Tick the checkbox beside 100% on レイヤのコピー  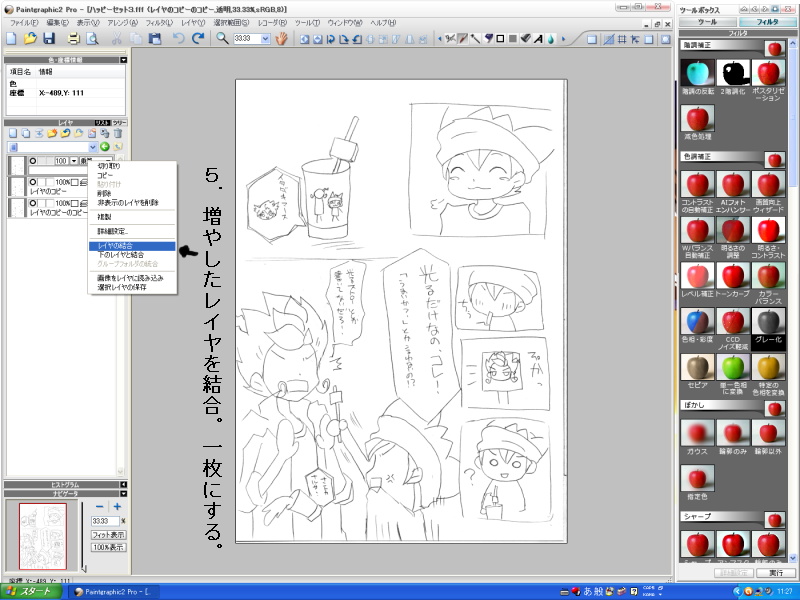(x=74, y=182)
